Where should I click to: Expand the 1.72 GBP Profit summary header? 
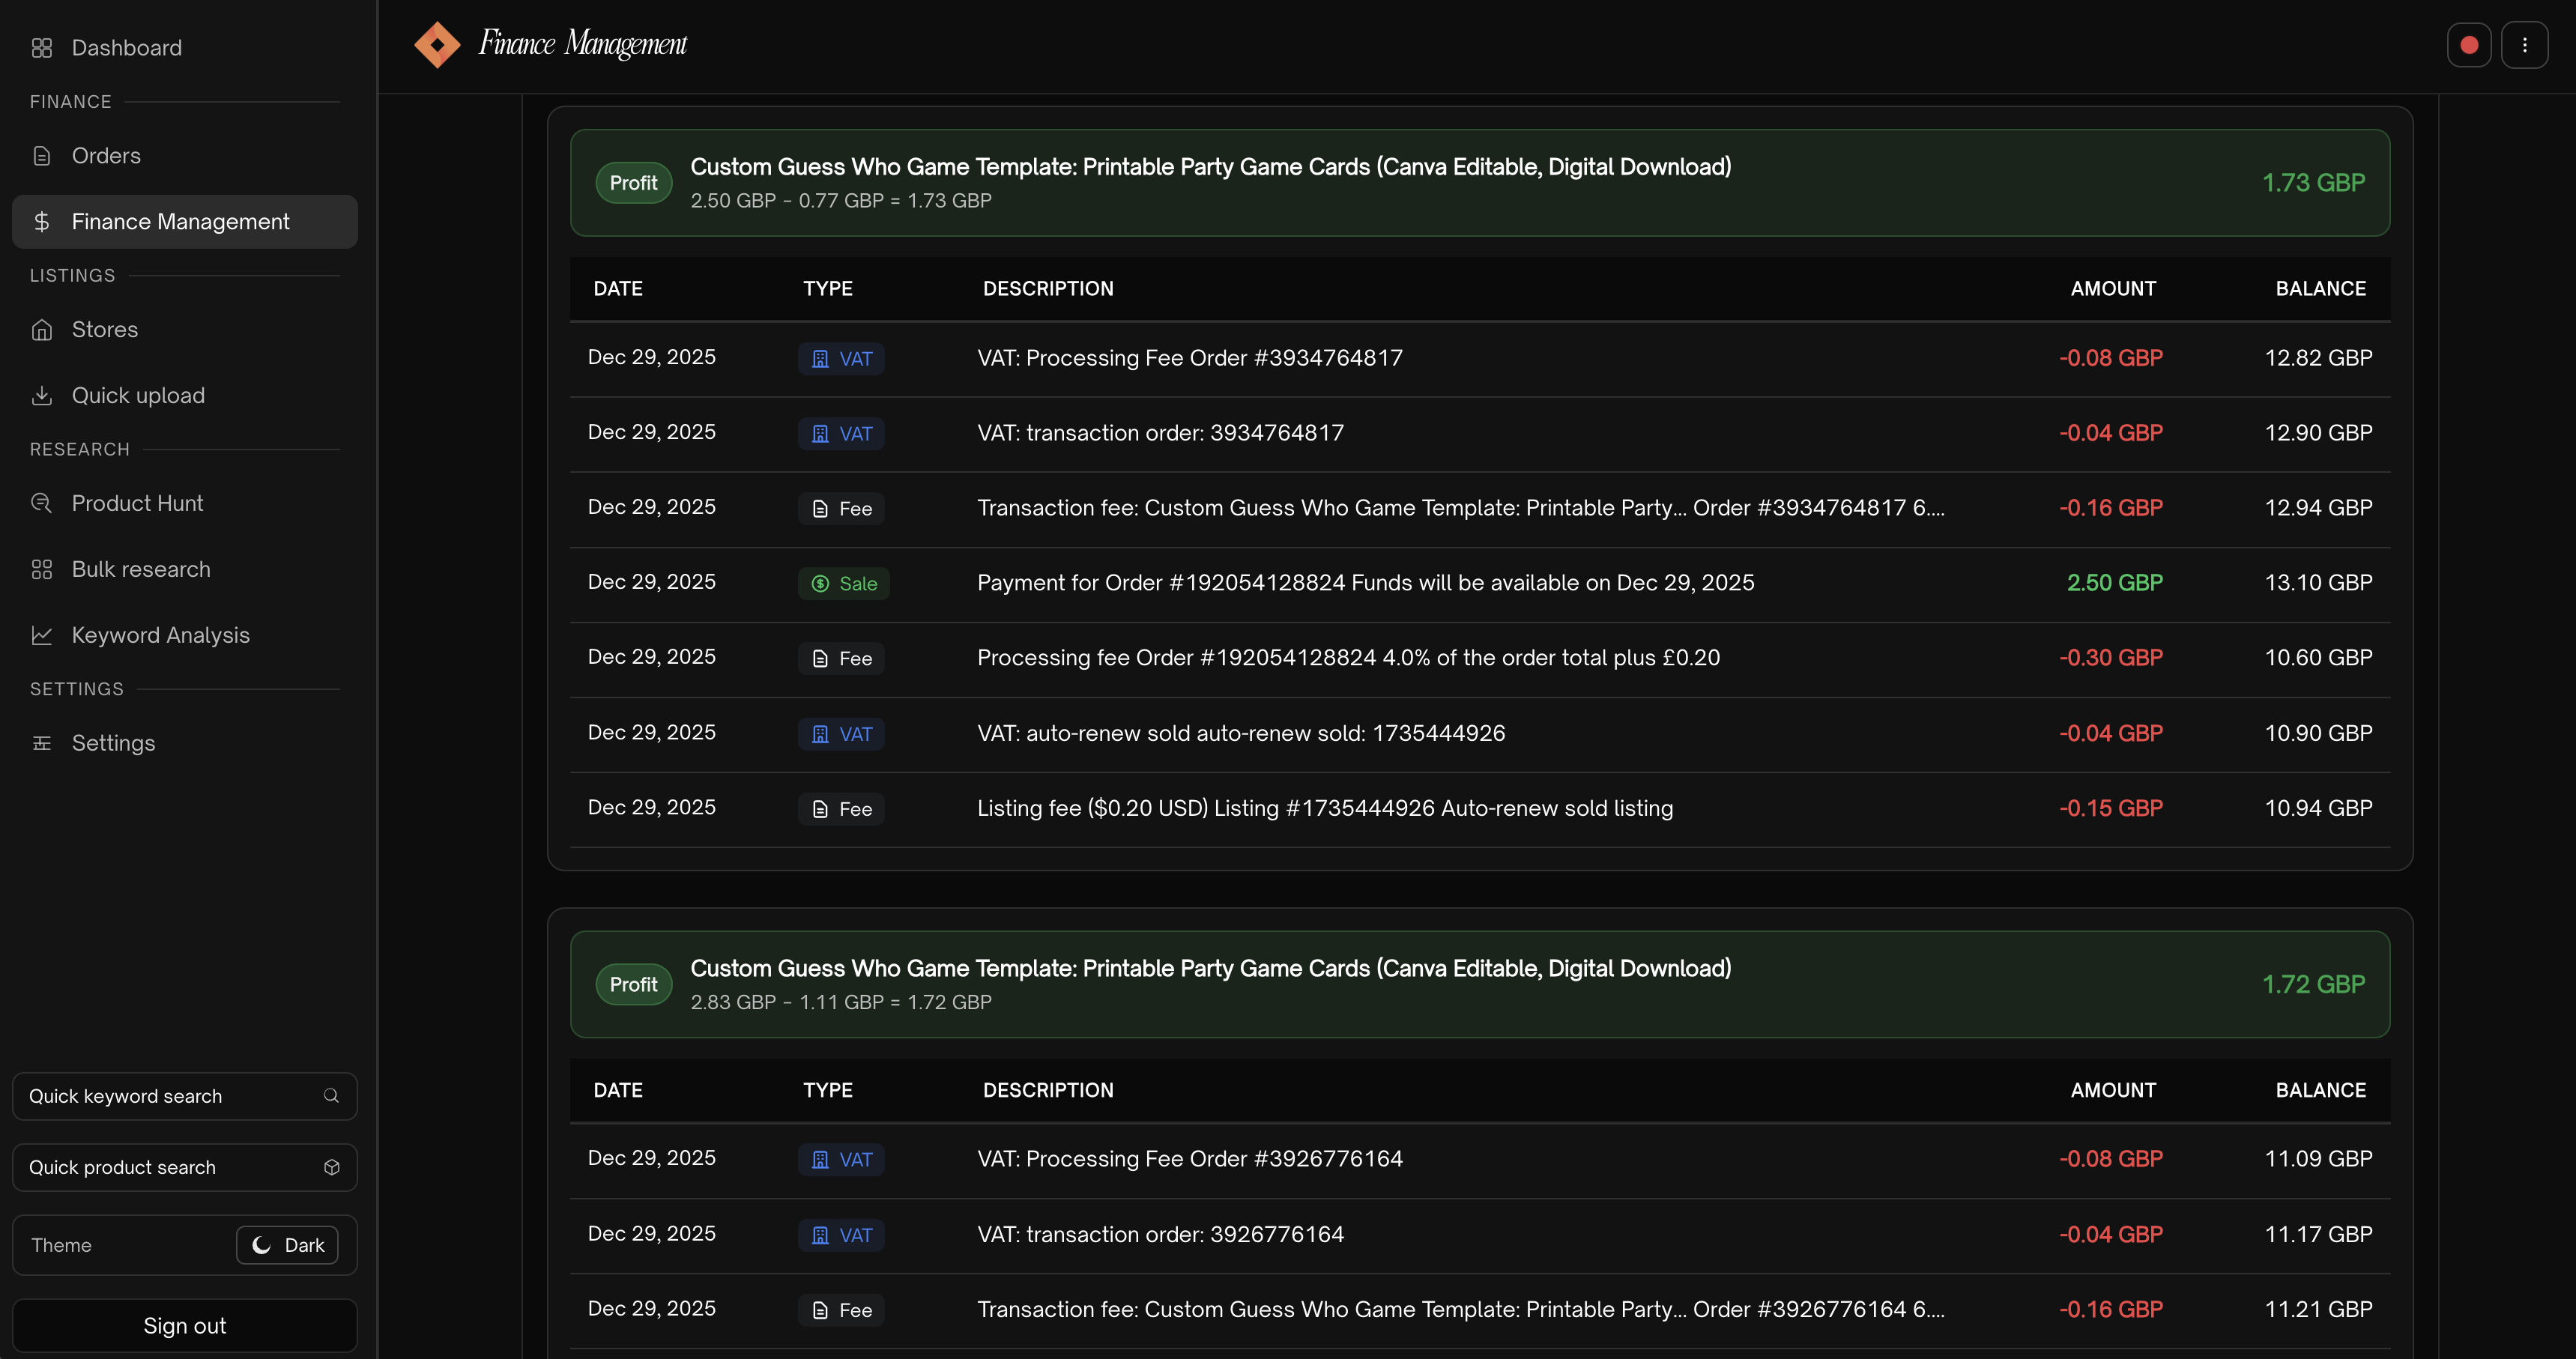pyautogui.click(x=1479, y=984)
